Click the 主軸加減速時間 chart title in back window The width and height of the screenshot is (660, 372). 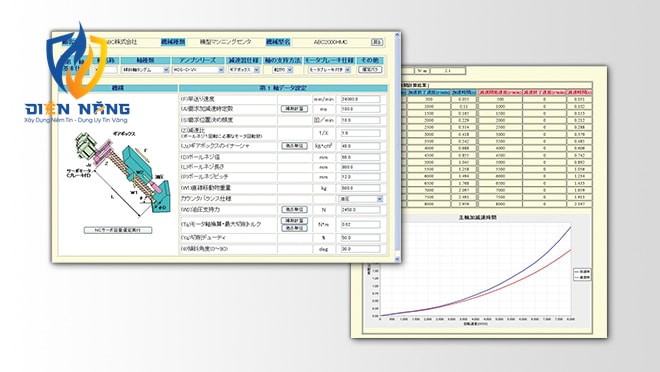(477, 218)
